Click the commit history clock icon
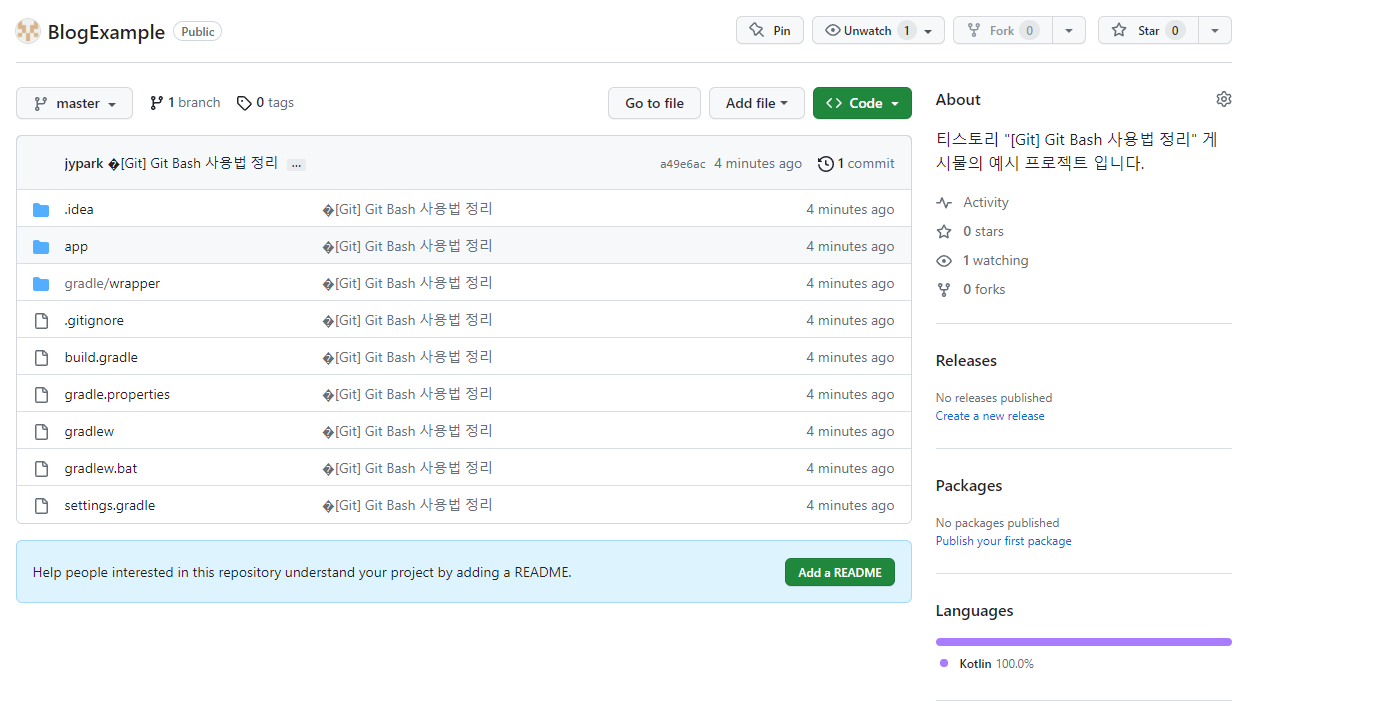This screenshot has height=704, width=1383. [825, 164]
